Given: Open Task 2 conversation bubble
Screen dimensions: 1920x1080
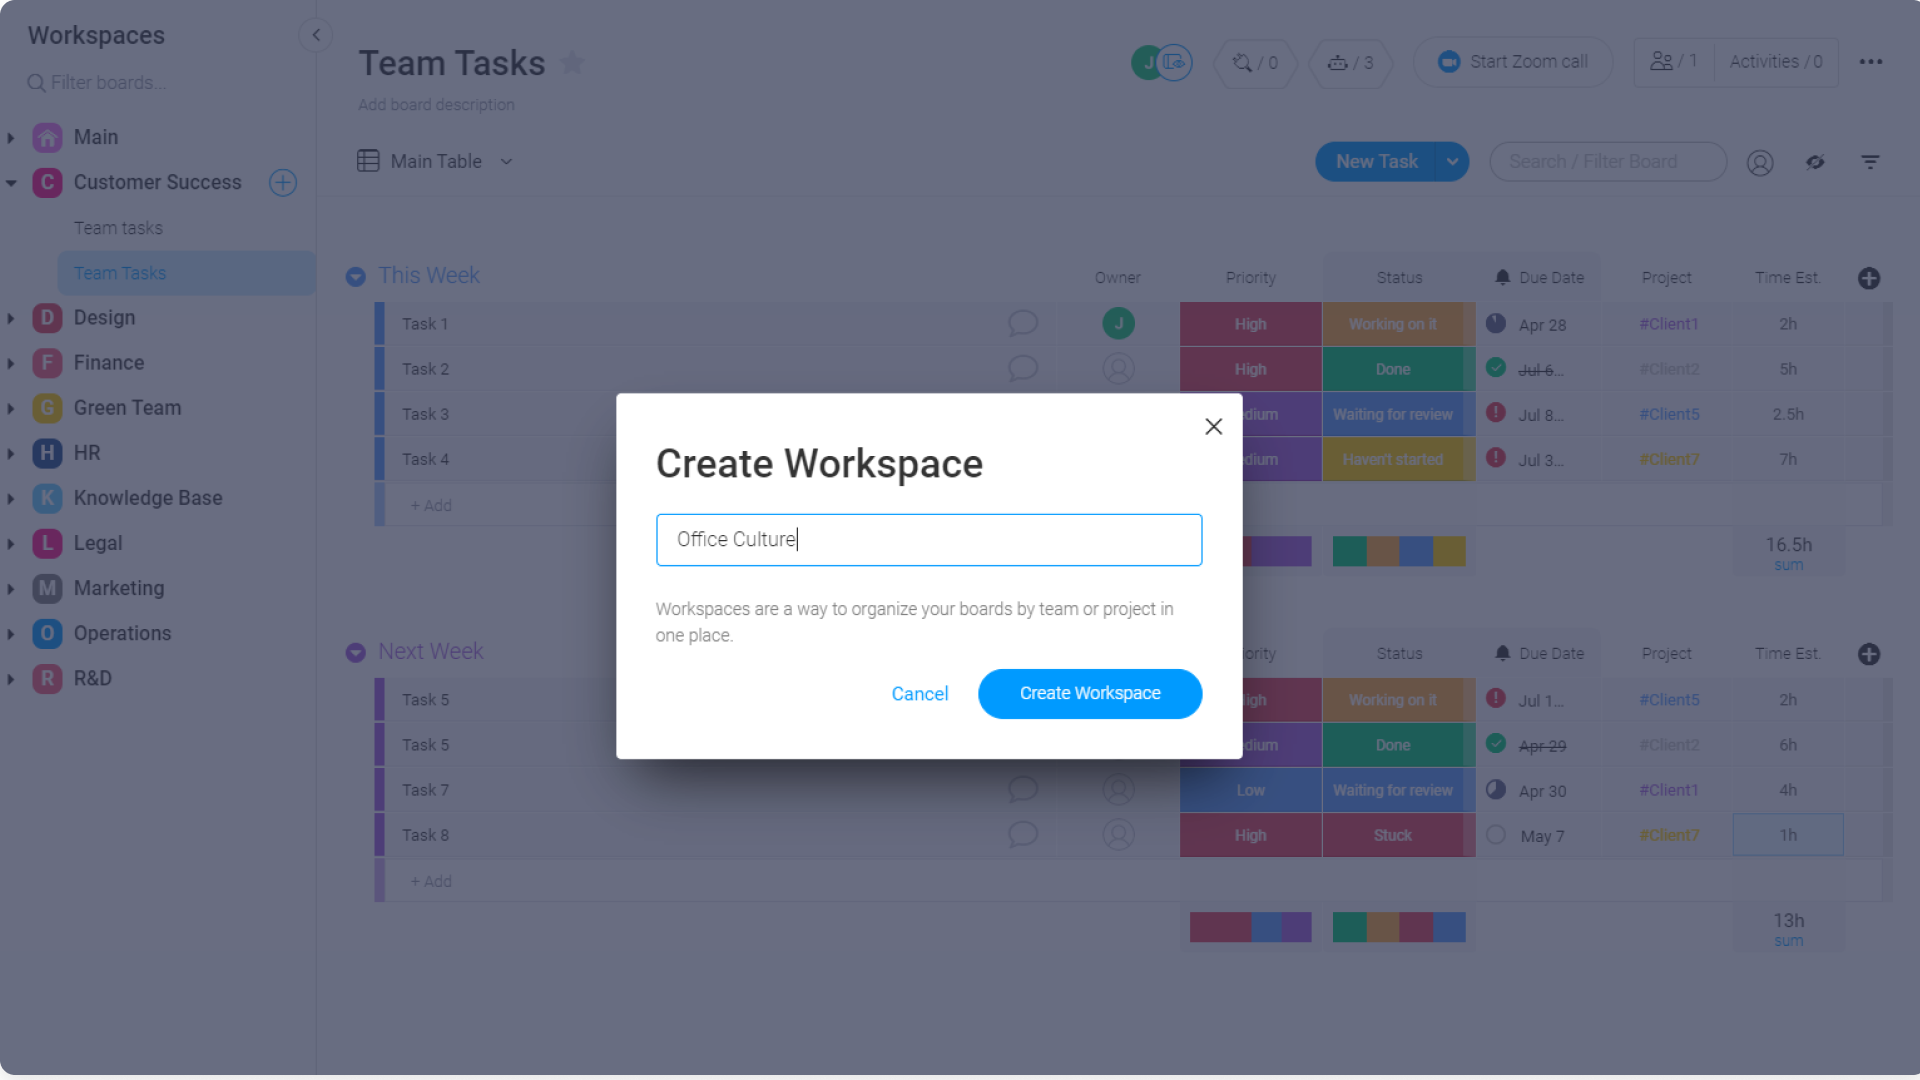Looking at the screenshot, I should pos(1022,368).
